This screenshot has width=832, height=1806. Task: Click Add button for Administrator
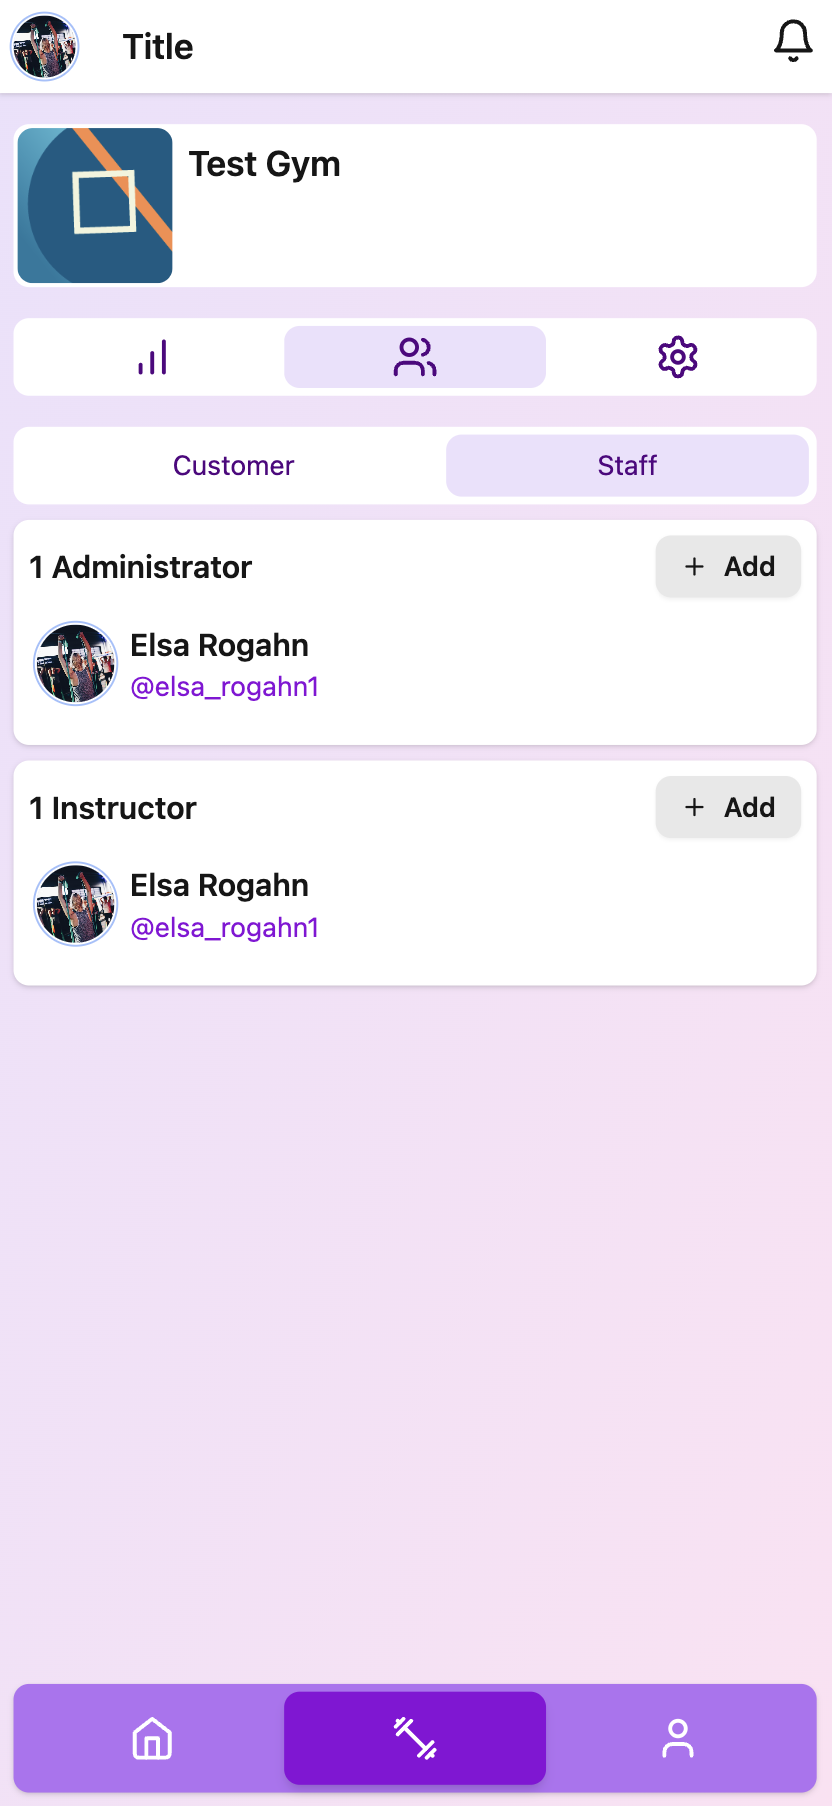[728, 567]
